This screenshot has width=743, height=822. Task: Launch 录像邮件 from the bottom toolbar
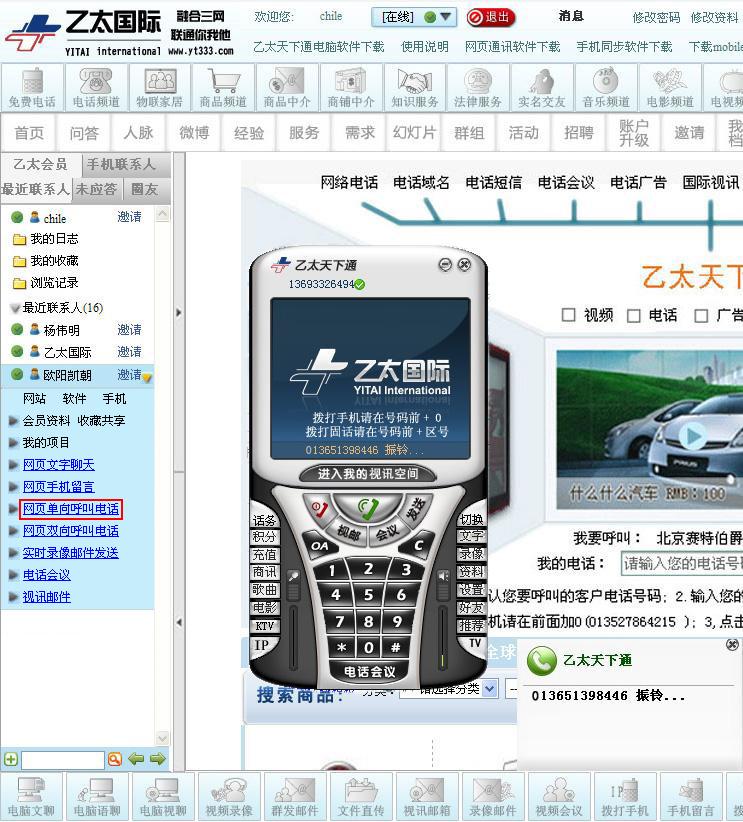pos(493,796)
